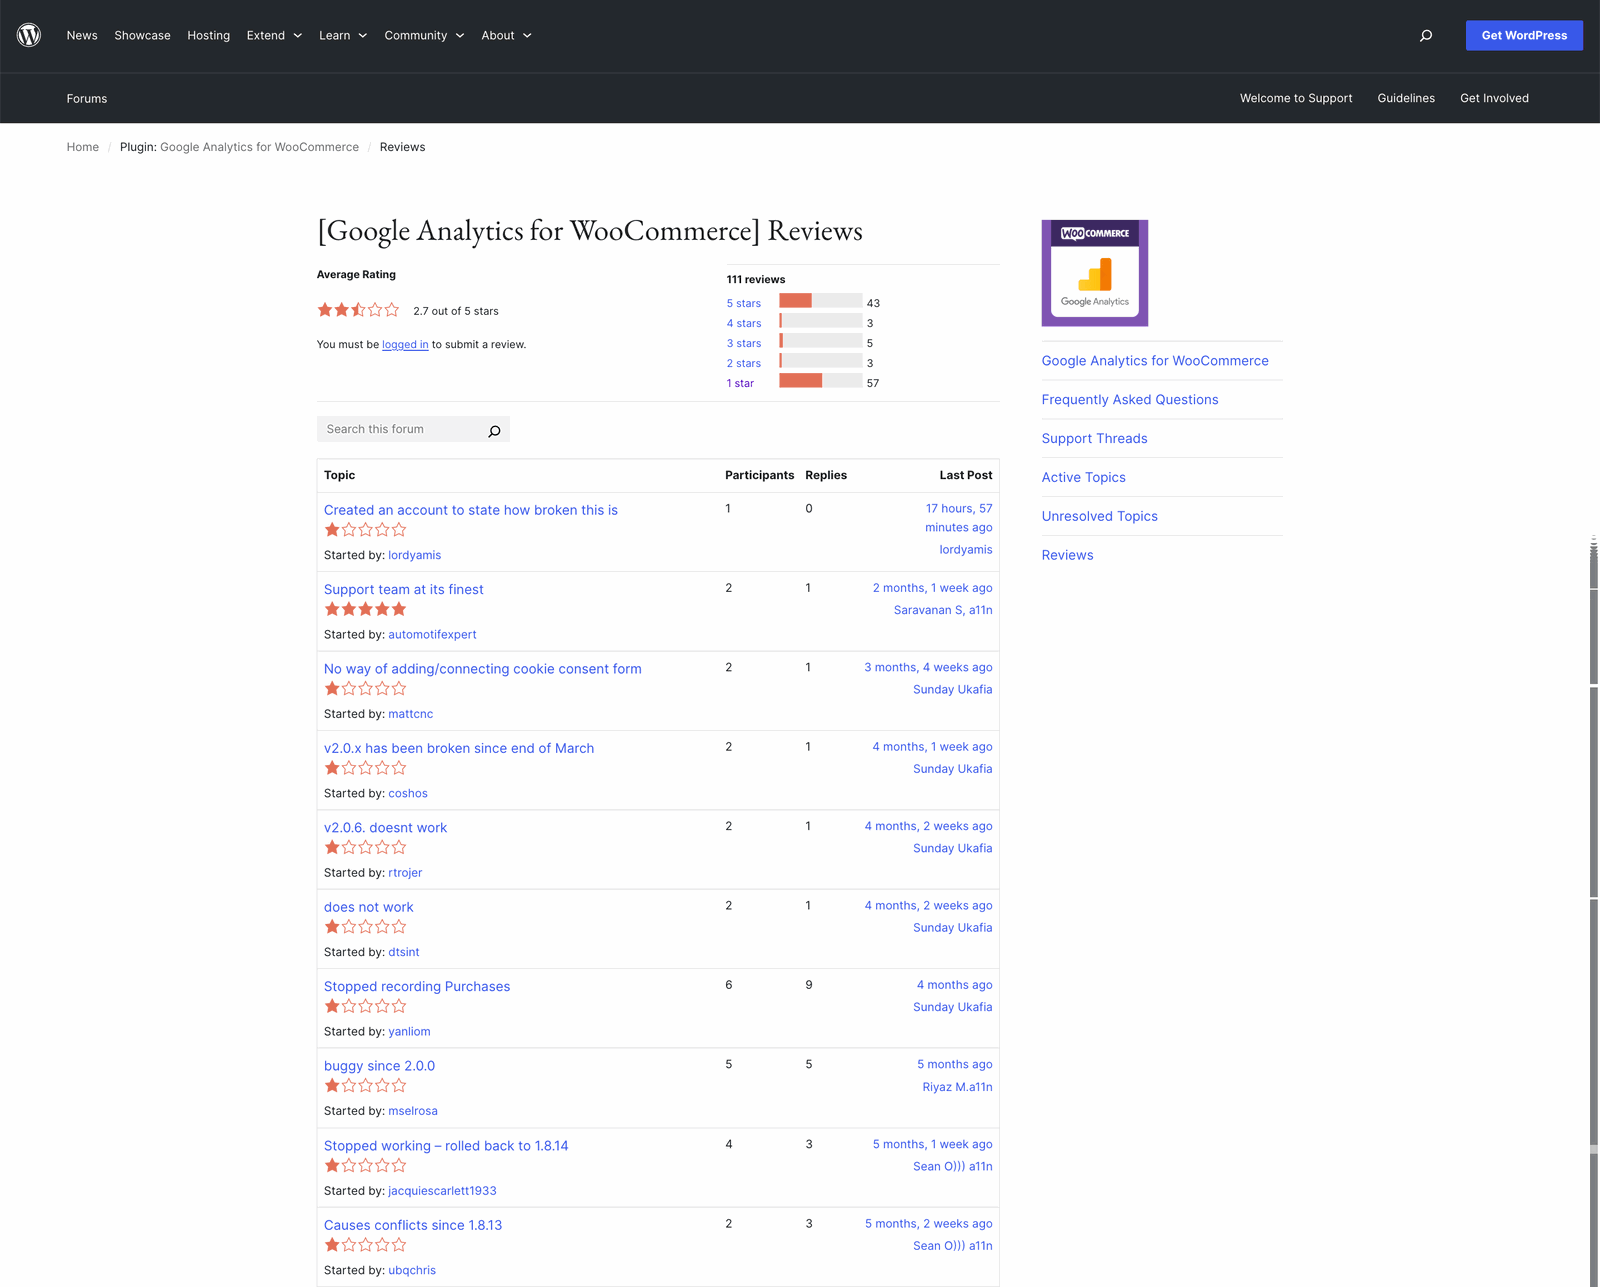The image size is (1600, 1287).
Task: Open the logged in link
Action: coord(404,344)
